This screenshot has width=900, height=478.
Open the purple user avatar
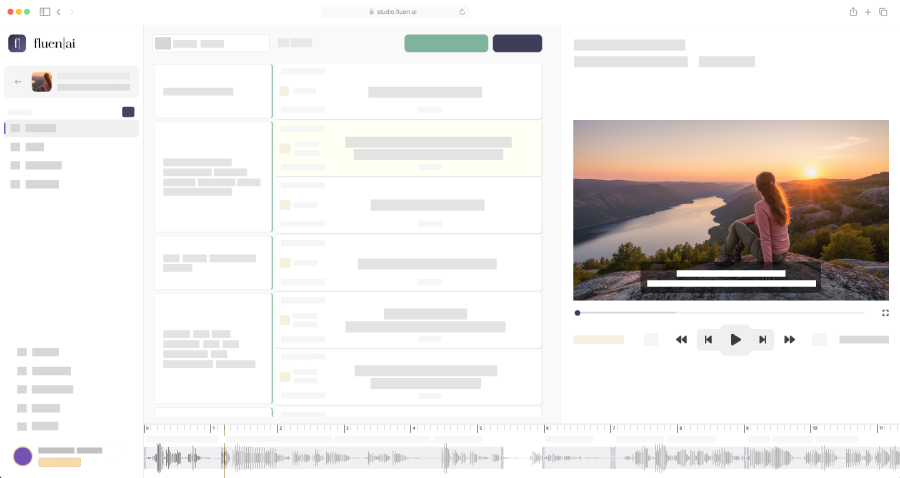(x=23, y=456)
